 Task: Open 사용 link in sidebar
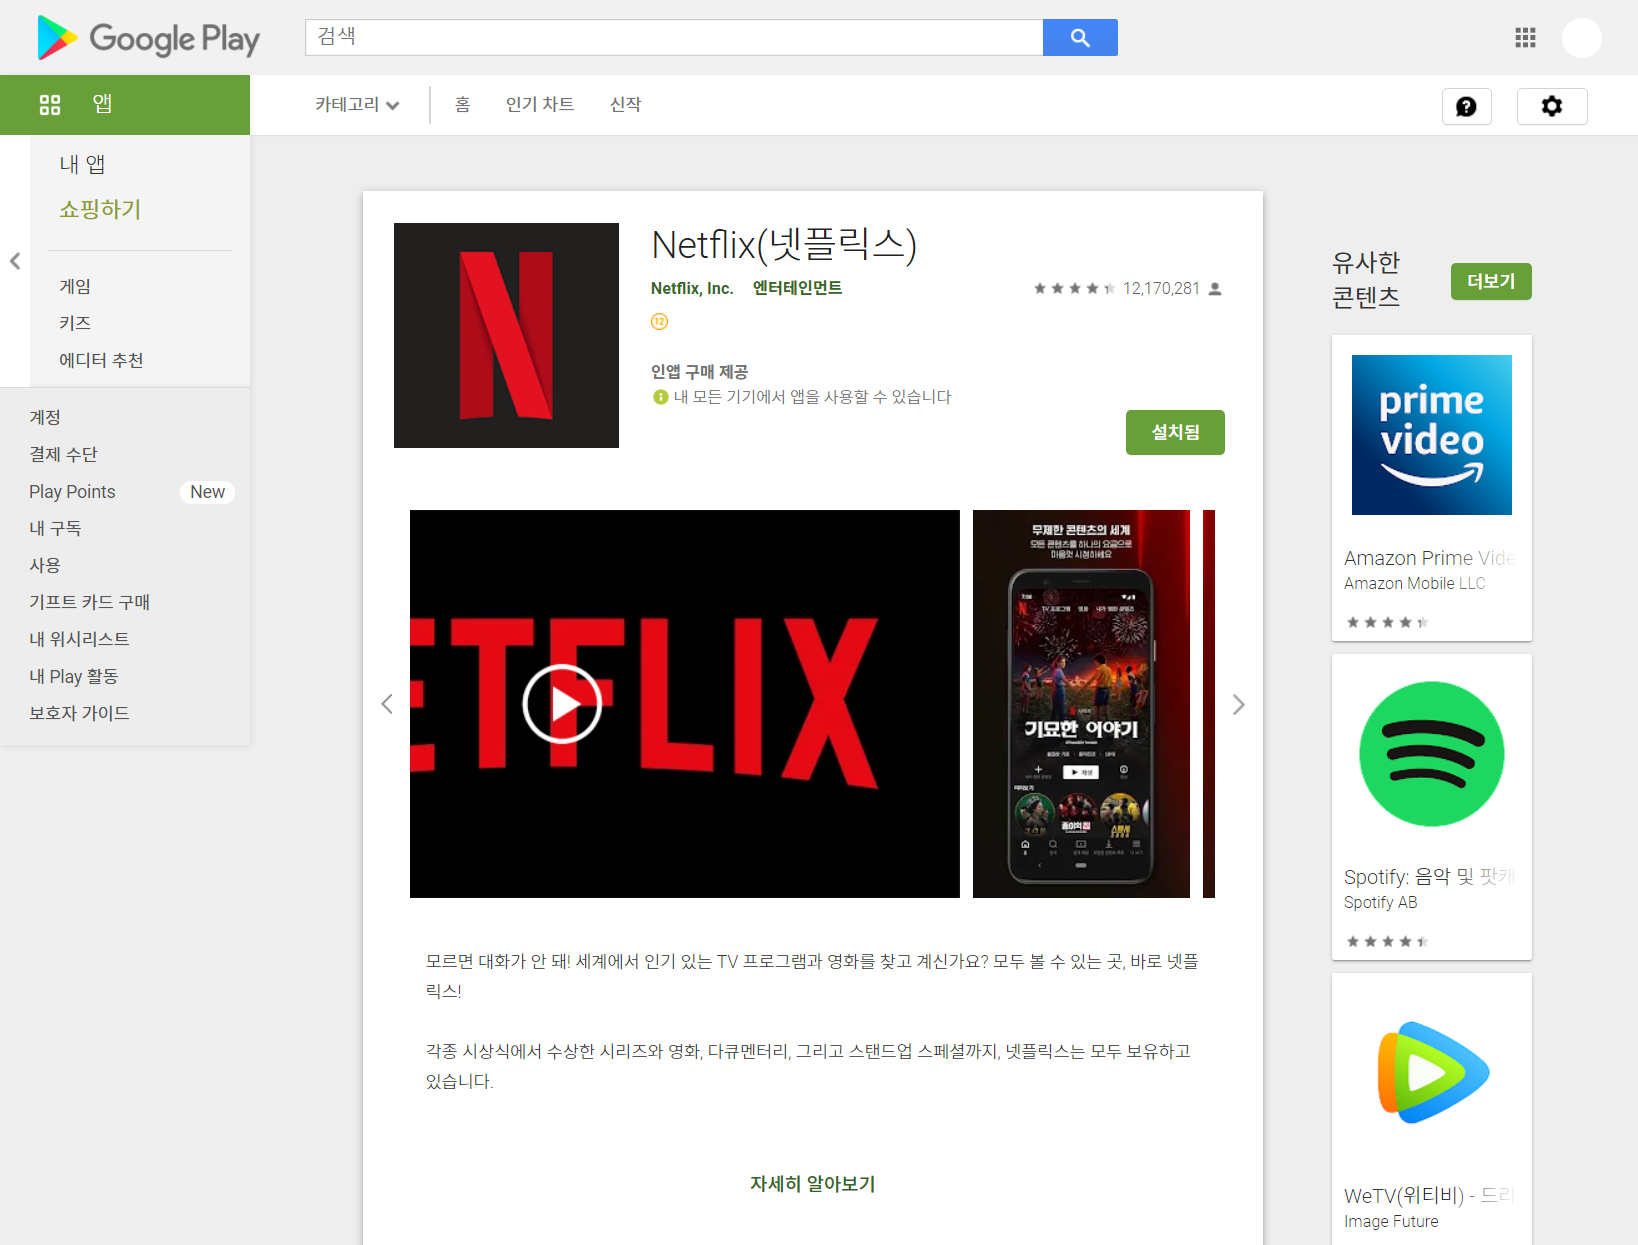click(45, 565)
